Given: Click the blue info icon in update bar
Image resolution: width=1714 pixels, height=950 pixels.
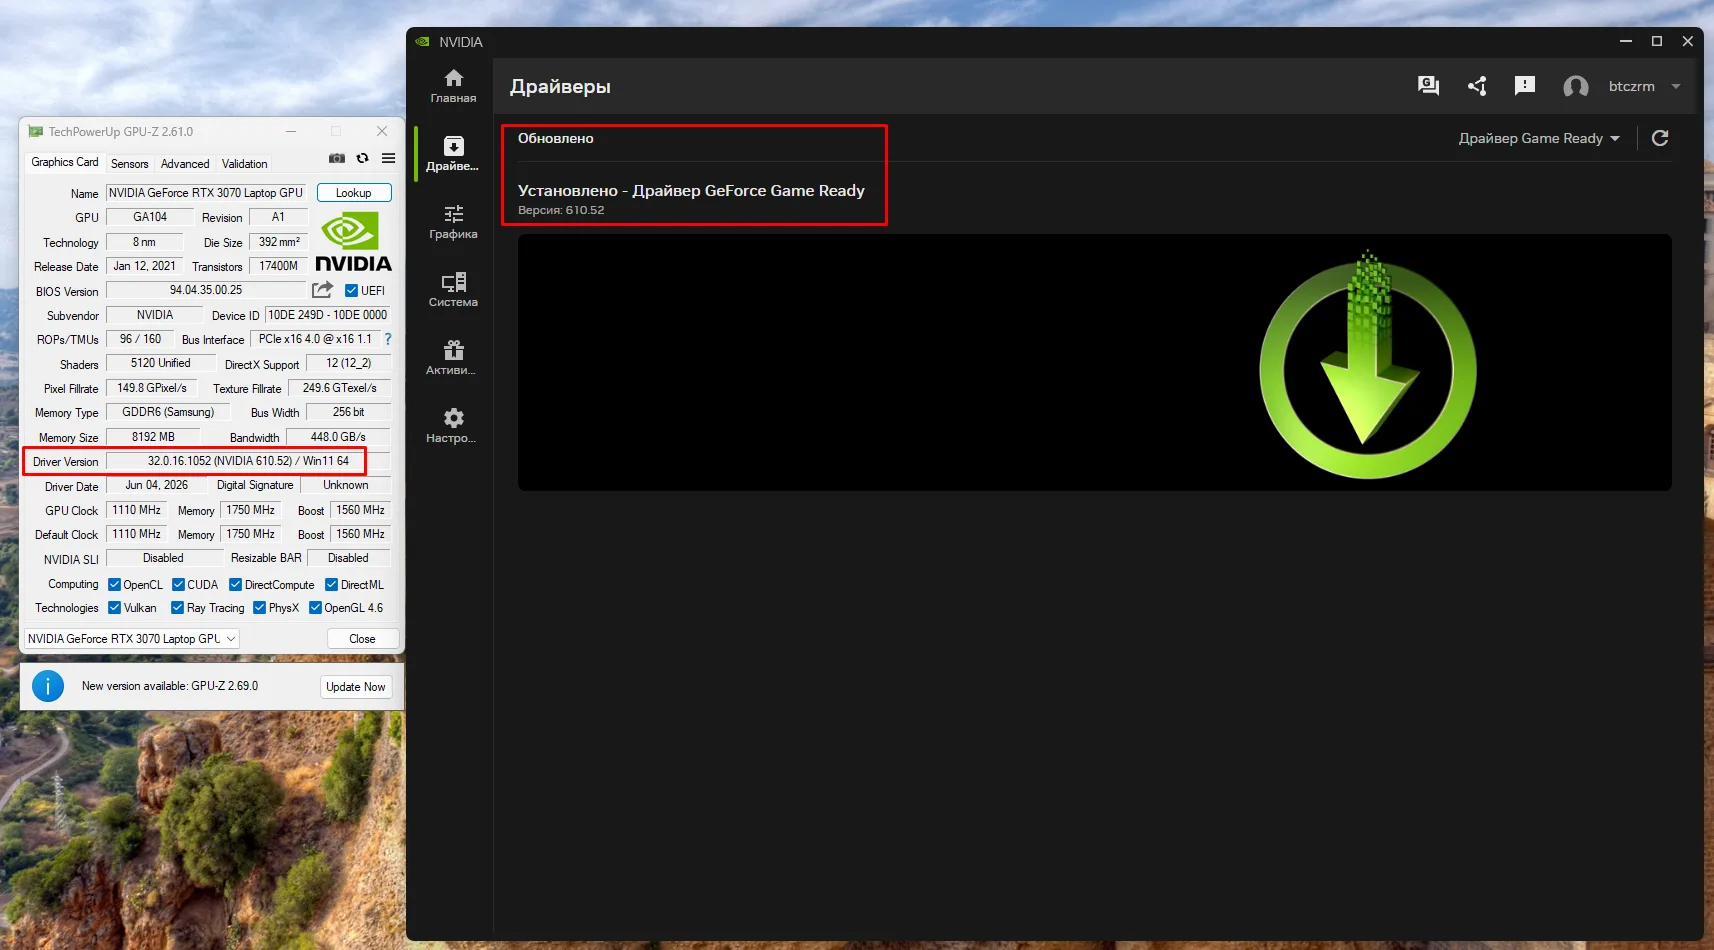Looking at the screenshot, I should click(x=48, y=686).
